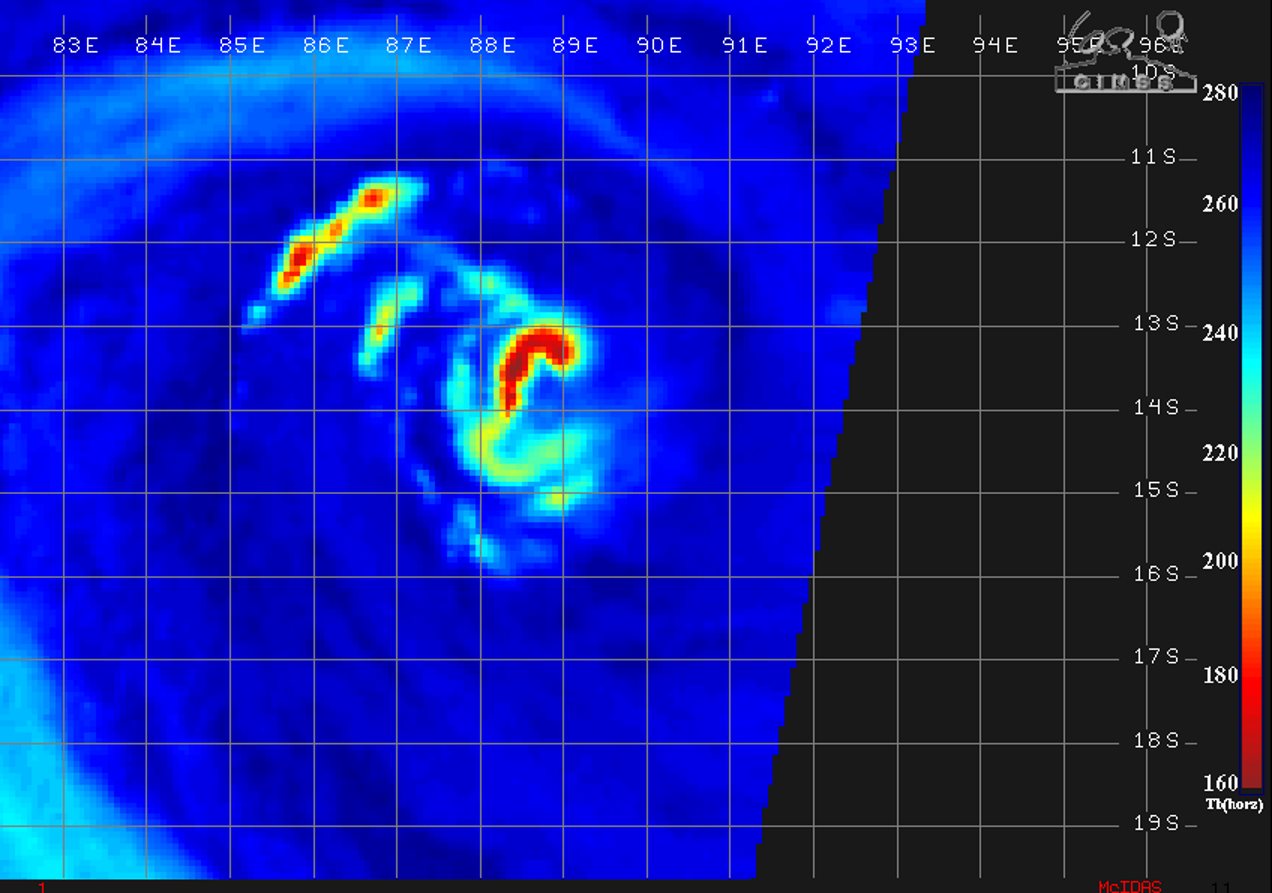
Task: Select the 240 color scale value
Action: [x=1220, y=332]
